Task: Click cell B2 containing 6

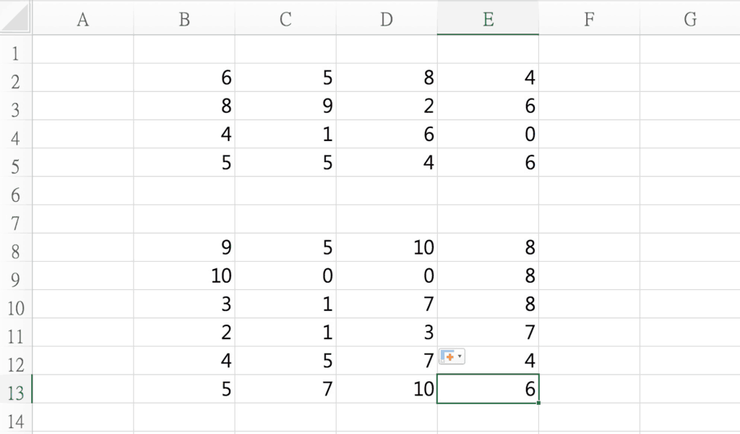Action: pos(184,77)
